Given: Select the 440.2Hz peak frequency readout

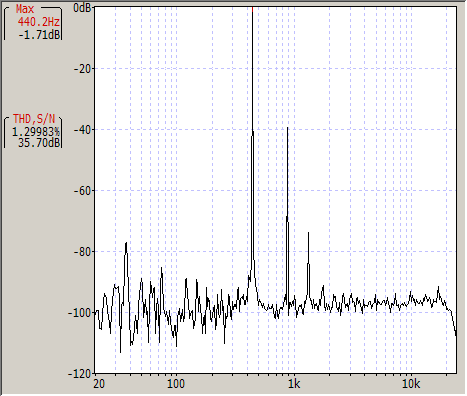Looking at the screenshot, I should coord(39,22).
